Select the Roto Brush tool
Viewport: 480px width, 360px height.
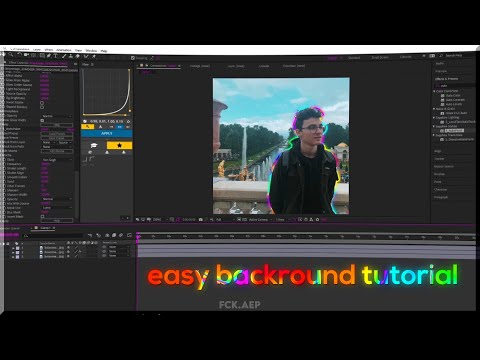[86, 56]
